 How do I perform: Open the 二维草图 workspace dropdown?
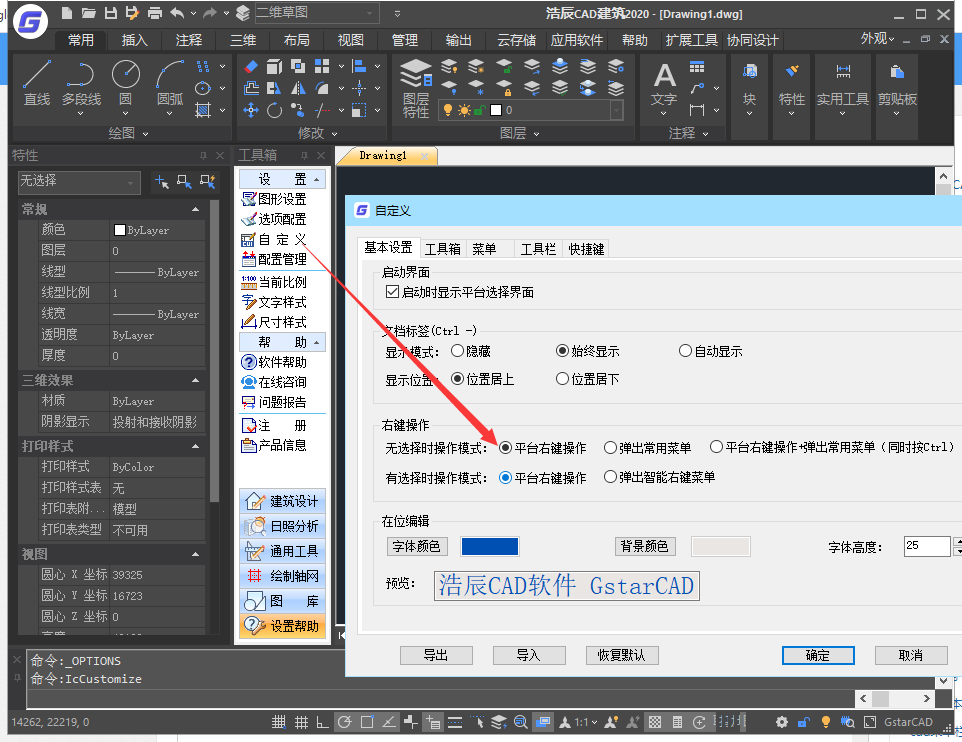[316, 13]
